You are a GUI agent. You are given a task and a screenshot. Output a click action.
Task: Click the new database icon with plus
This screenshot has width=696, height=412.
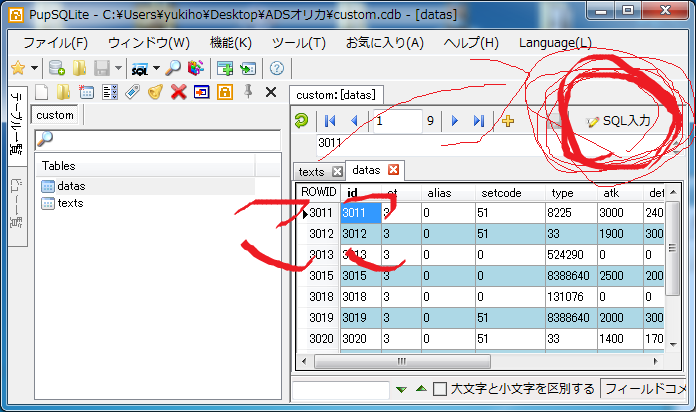[x=57, y=68]
